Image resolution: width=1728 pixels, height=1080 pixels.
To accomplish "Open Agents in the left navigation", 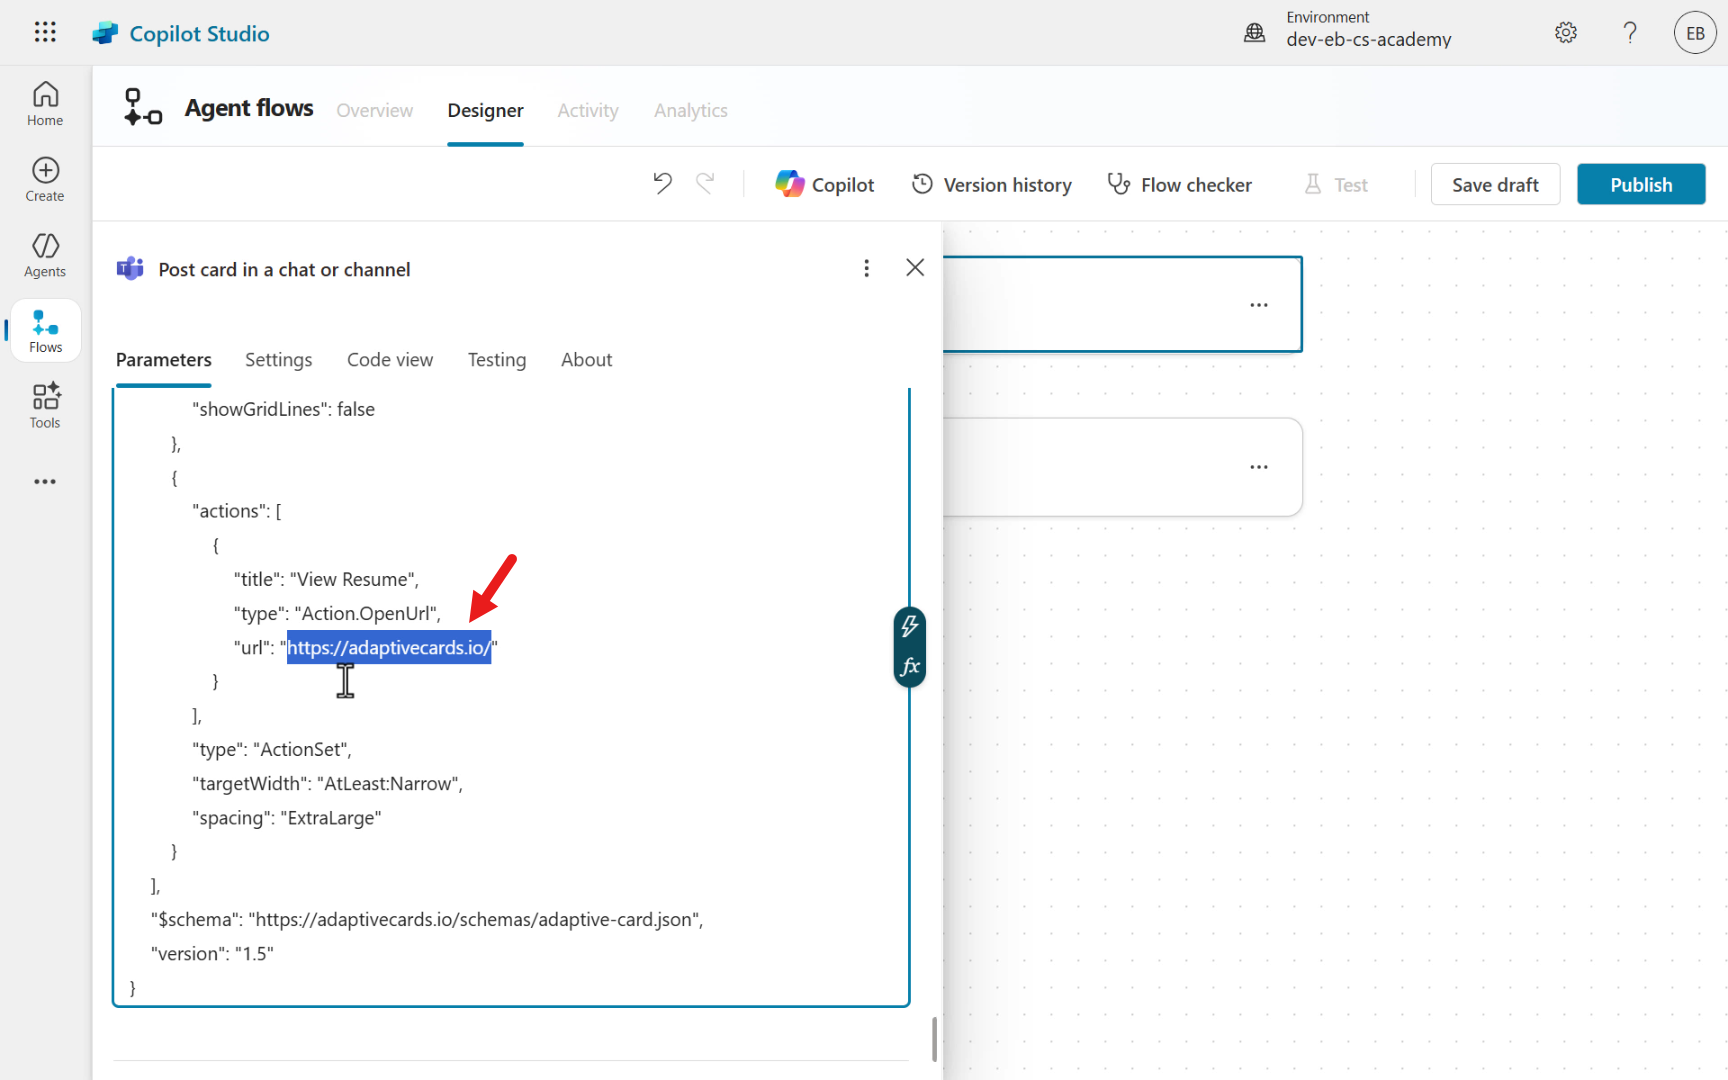I will coord(45,255).
